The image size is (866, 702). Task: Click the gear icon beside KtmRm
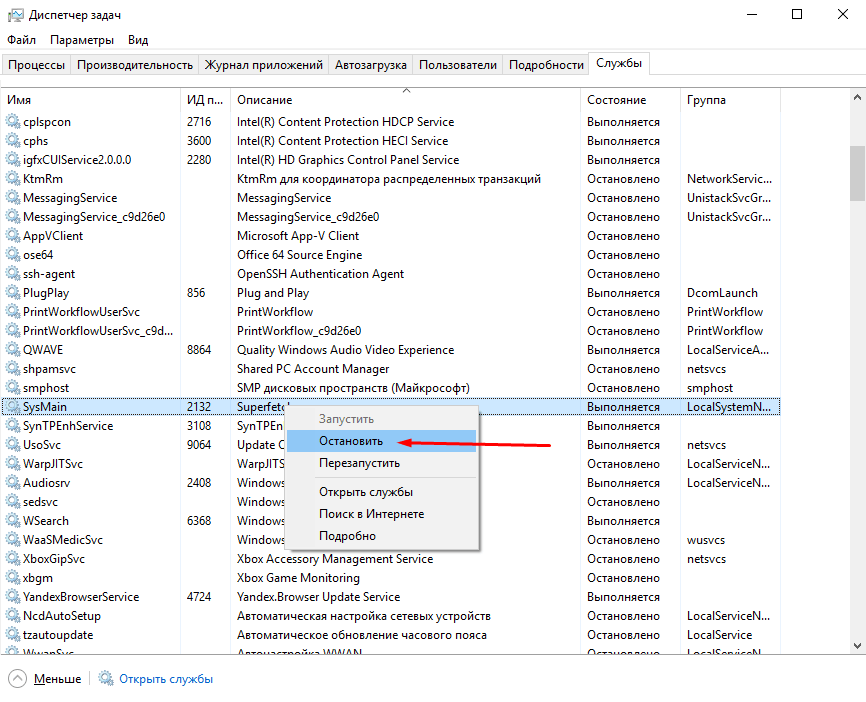[x=12, y=178]
